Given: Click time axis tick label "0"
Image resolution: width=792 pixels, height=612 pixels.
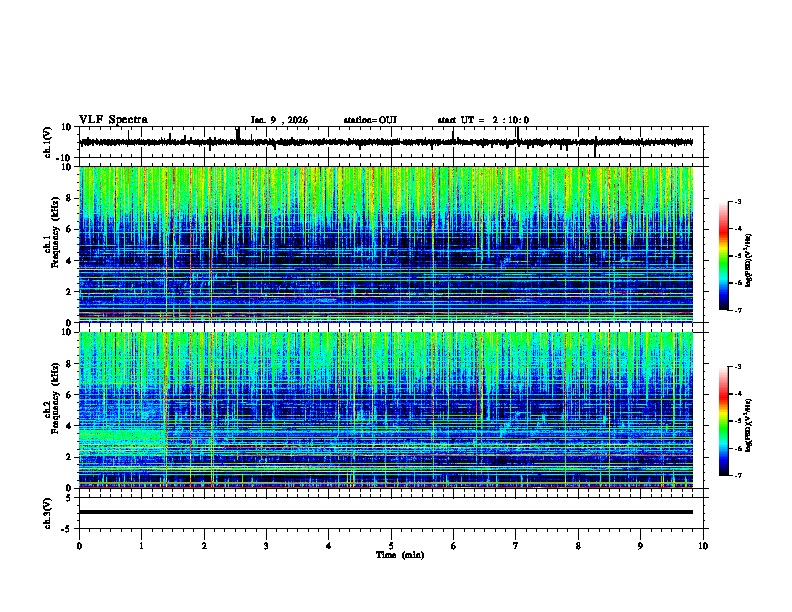Looking at the screenshot, I should click(x=79, y=546).
